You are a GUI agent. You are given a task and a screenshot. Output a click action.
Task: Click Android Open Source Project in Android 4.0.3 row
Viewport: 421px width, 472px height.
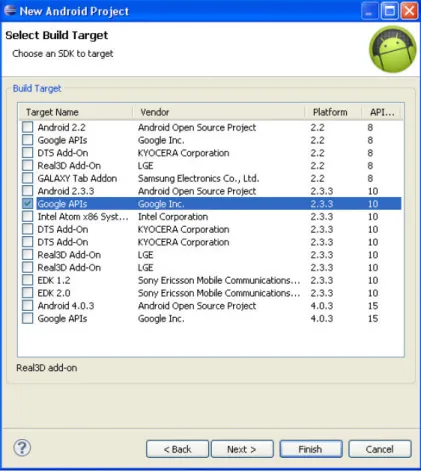pos(197,306)
